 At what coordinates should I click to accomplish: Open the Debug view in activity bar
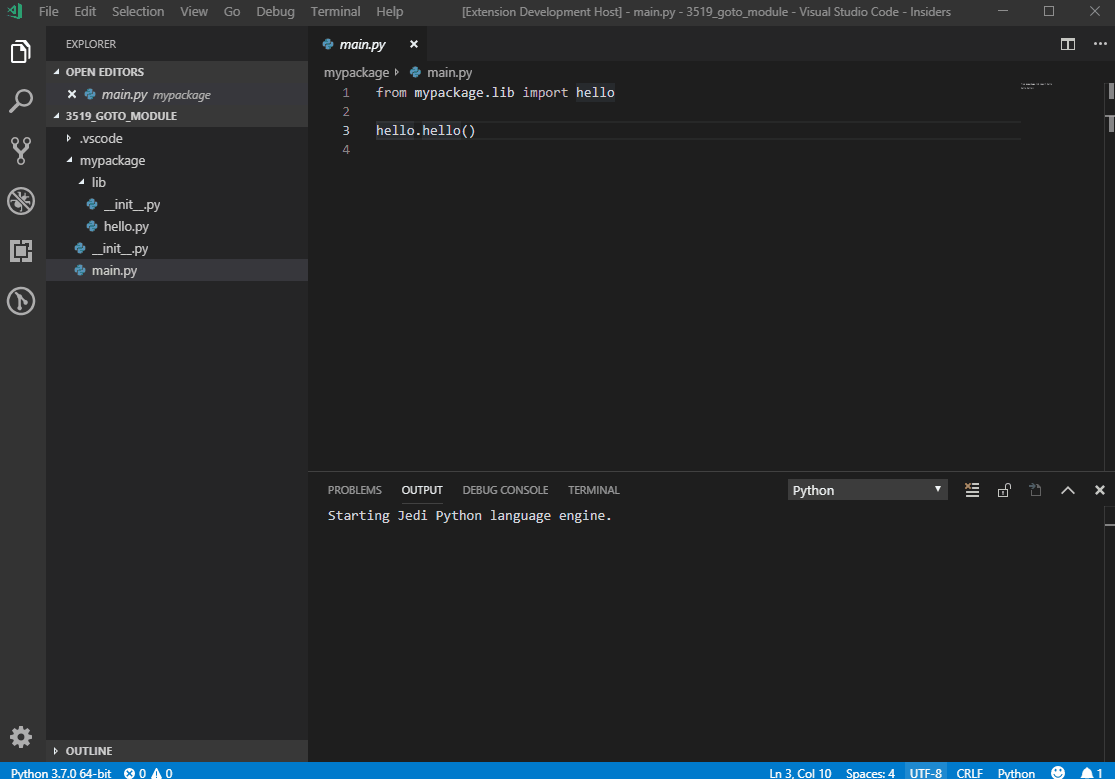pos(21,201)
